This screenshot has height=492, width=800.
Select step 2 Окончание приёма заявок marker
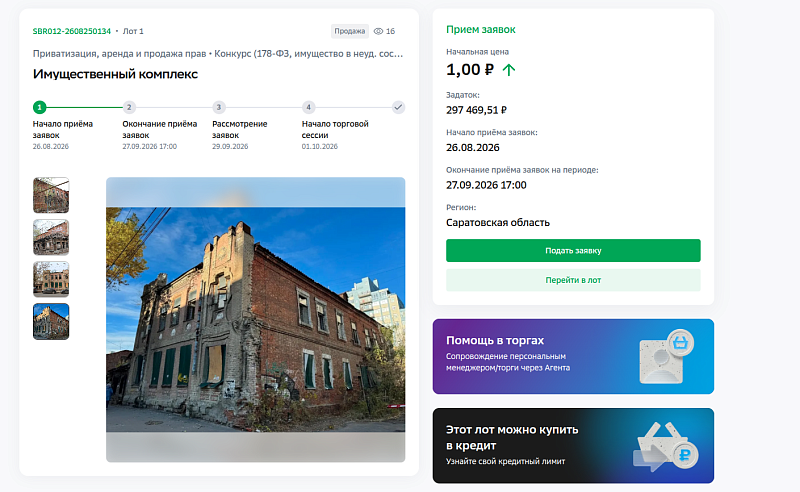click(x=129, y=107)
